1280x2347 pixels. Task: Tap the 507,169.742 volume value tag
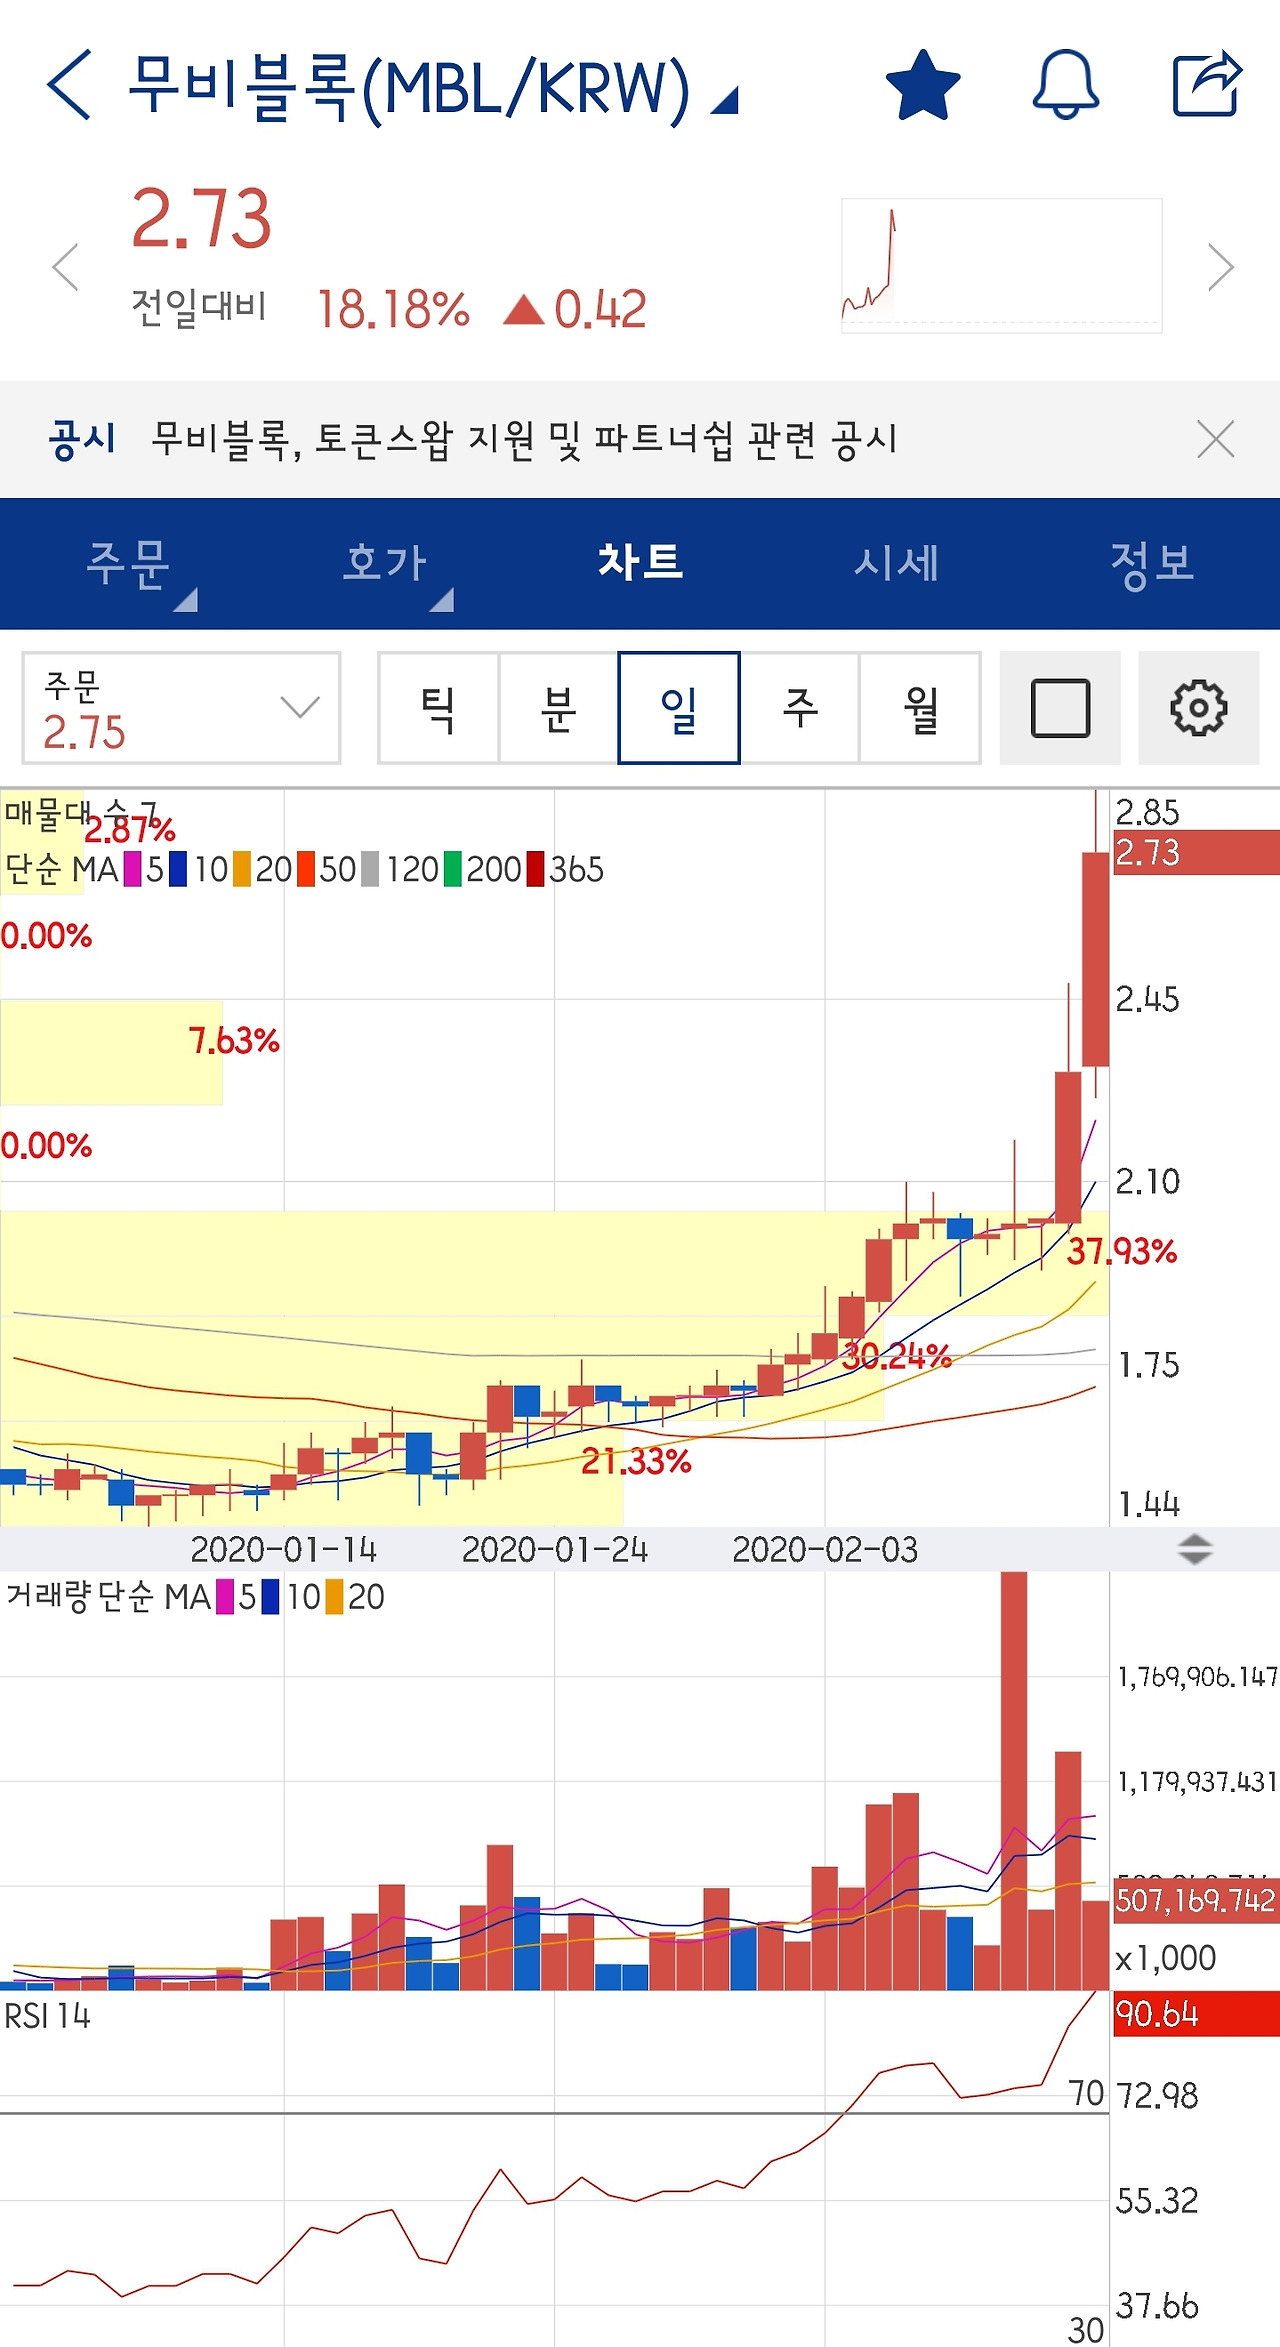click(x=1196, y=1899)
